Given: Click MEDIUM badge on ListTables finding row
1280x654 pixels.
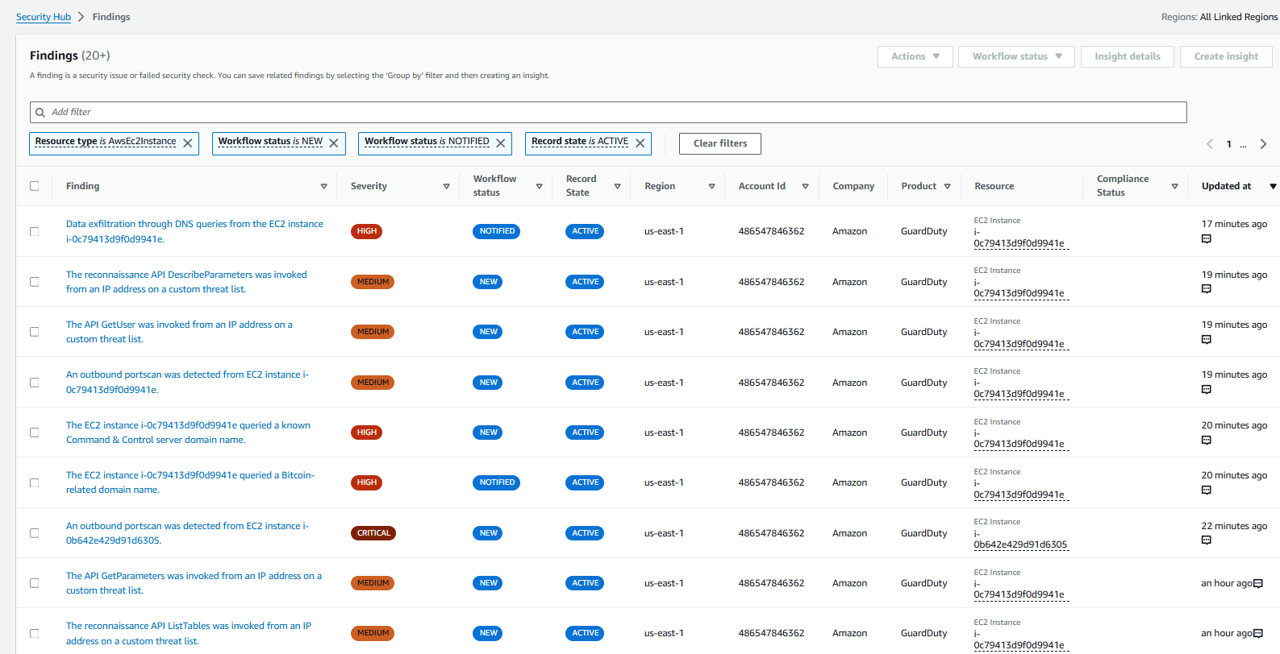Looking at the screenshot, I should point(373,633).
